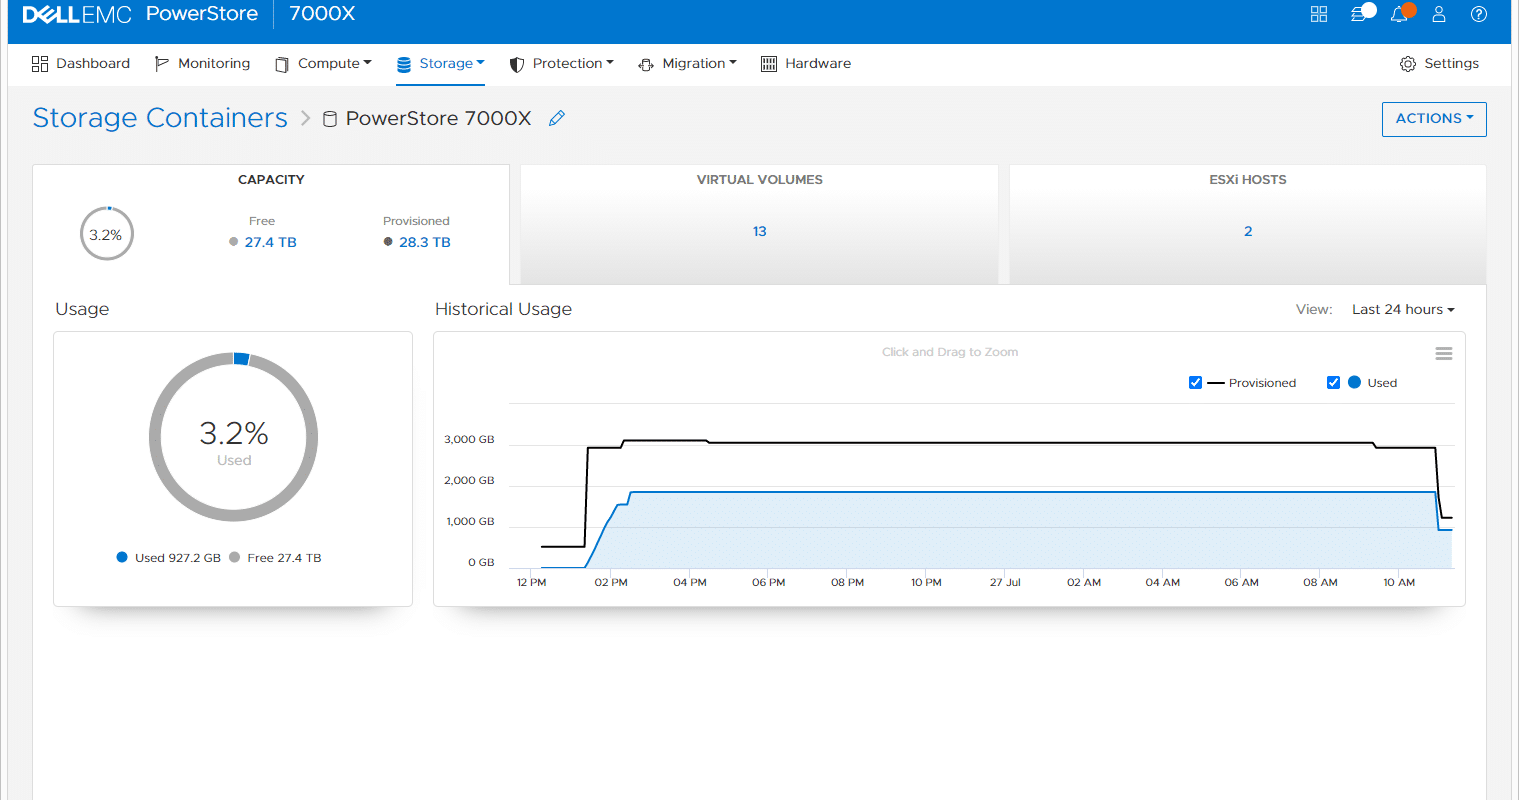The height and width of the screenshot is (800, 1519).
Task: Click the Hardware rack icon
Action: pyautogui.click(x=769, y=64)
